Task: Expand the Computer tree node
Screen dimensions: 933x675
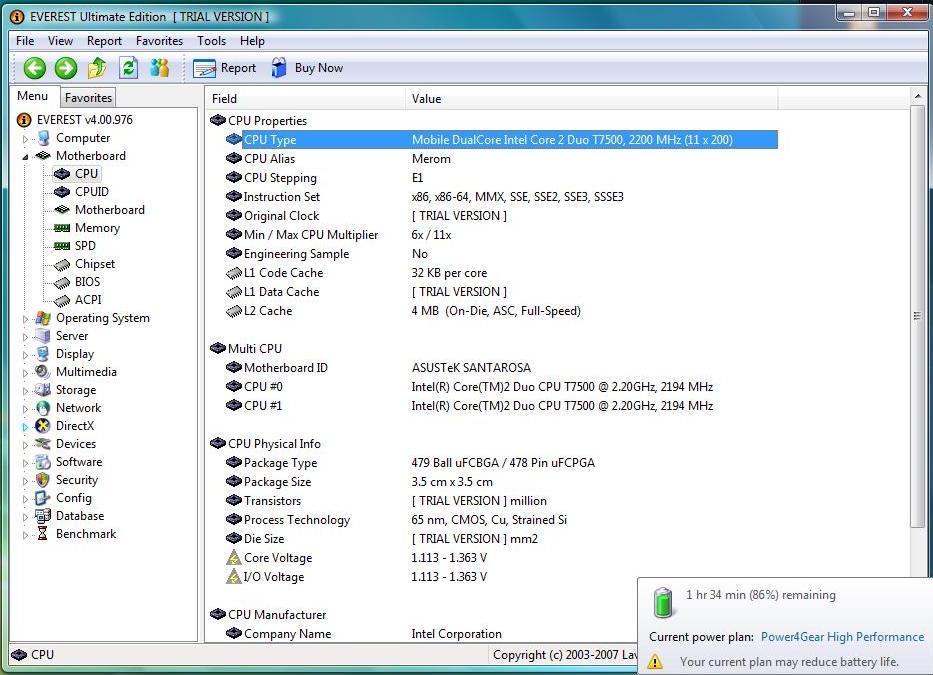Action: tap(25, 139)
